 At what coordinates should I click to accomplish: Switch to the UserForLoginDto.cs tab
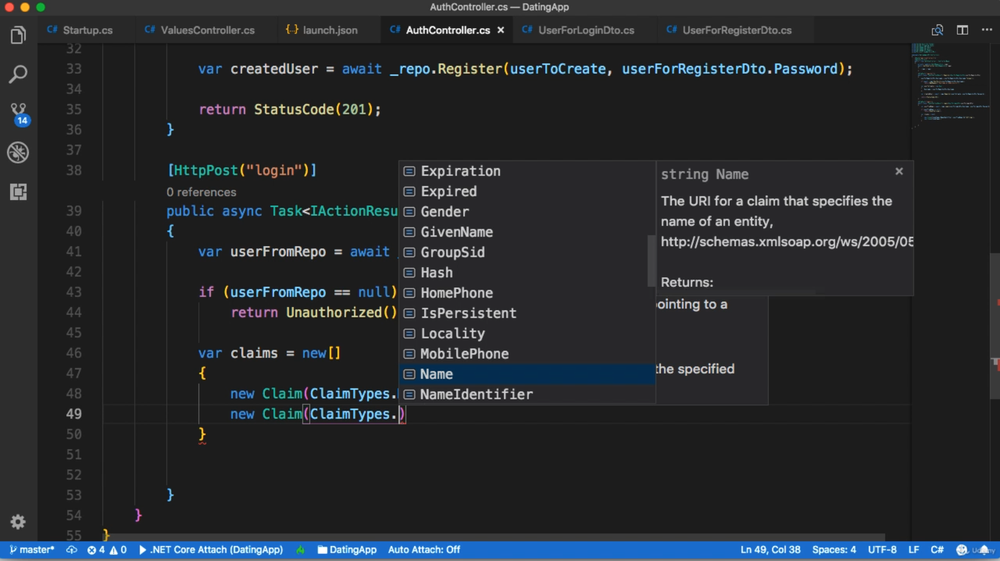[586, 30]
